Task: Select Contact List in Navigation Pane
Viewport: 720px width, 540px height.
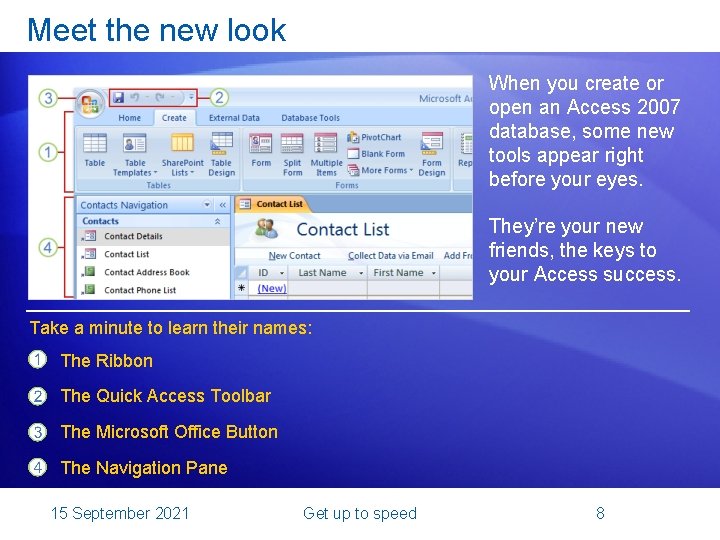Action: (x=153, y=254)
